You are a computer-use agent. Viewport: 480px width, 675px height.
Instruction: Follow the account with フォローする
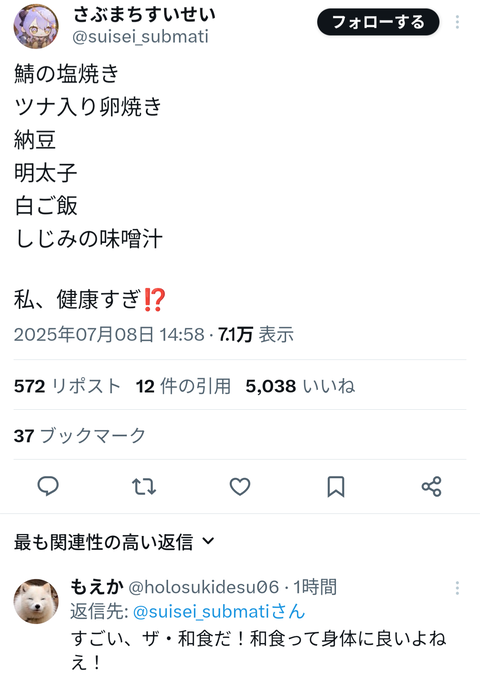[378, 22]
